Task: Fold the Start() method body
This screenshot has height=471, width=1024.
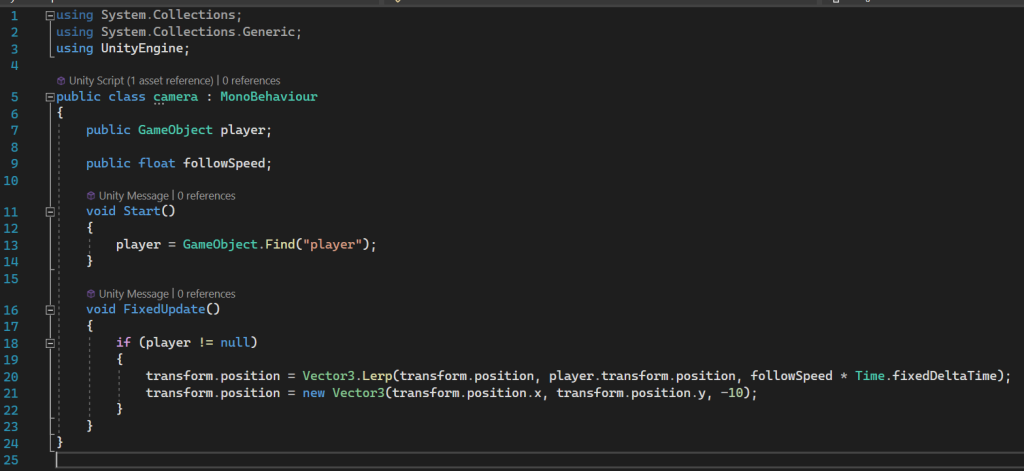Action: (50, 212)
